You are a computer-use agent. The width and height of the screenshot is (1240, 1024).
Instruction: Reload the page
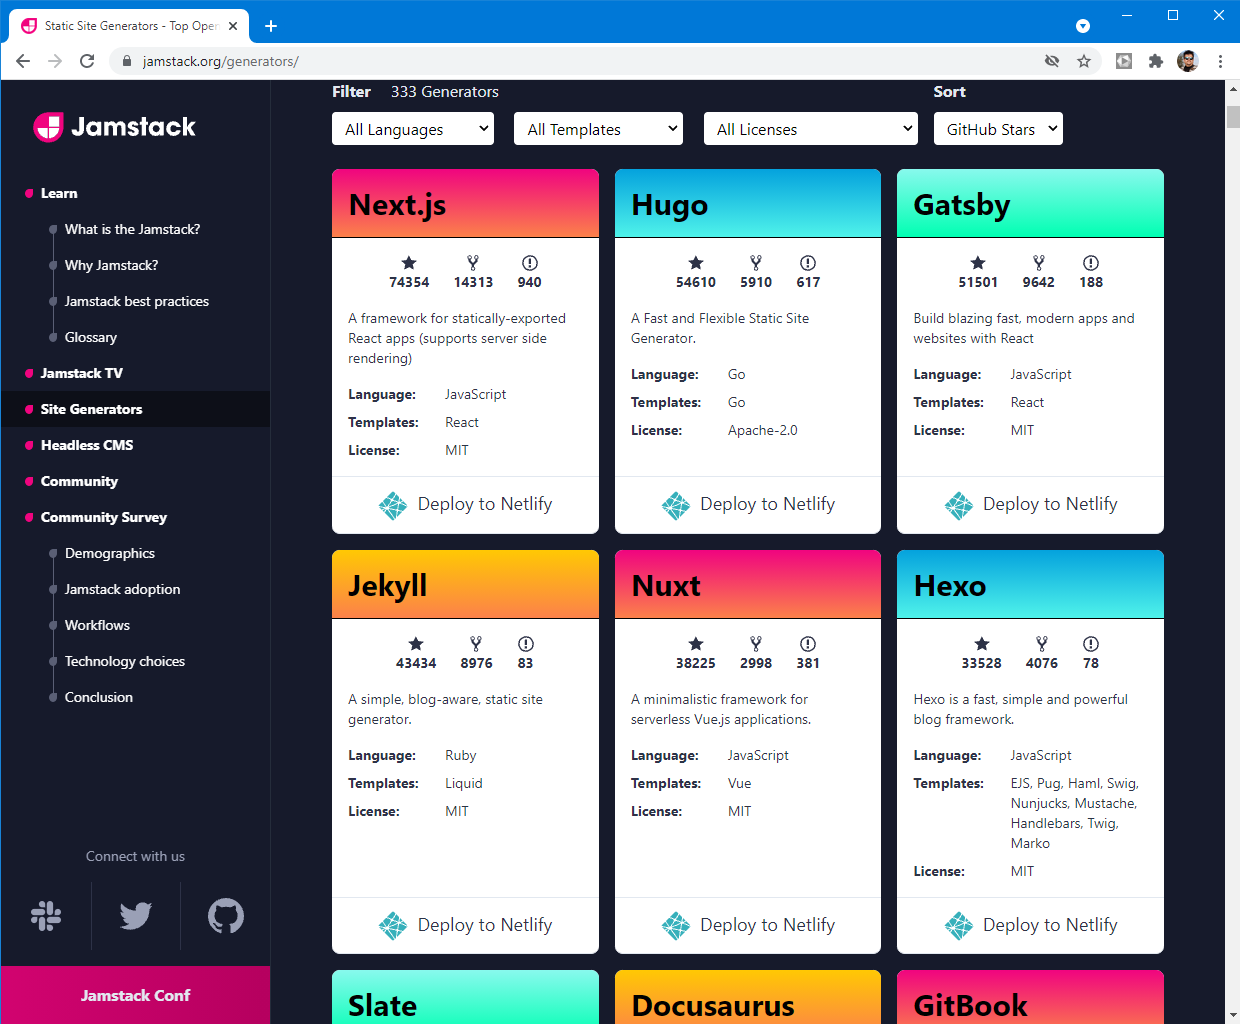tap(87, 61)
